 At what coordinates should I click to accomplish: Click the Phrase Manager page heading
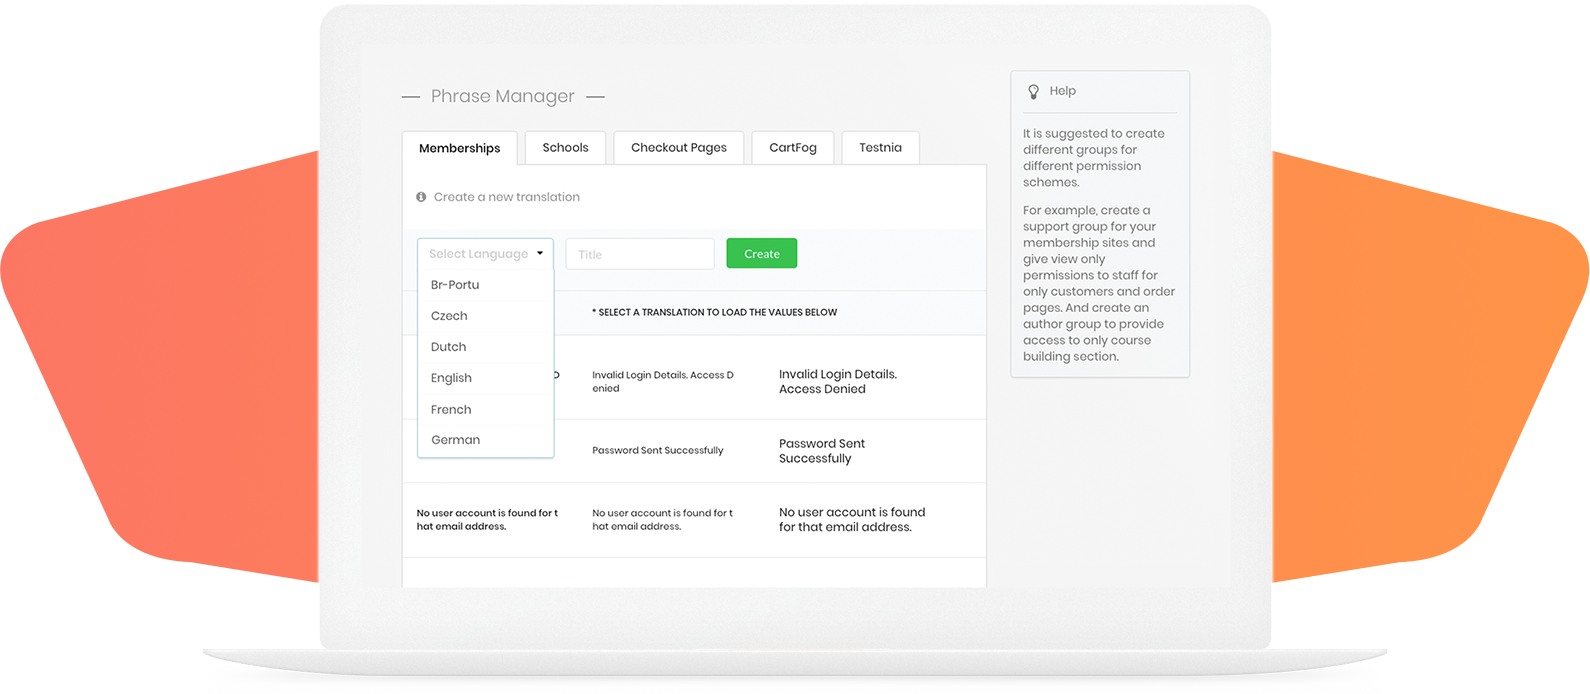point(502,96)
